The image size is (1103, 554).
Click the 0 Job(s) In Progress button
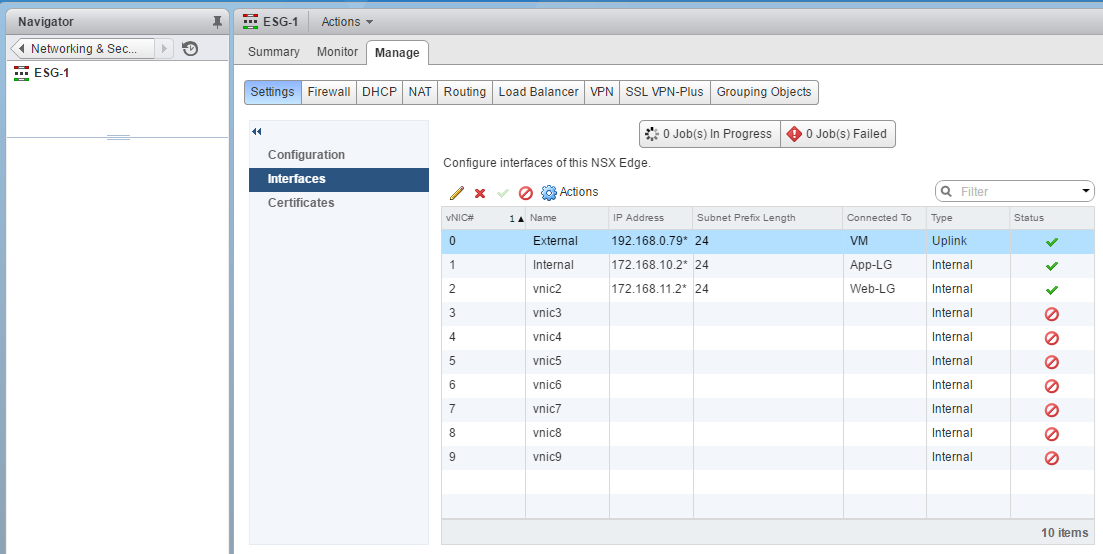[x=709, y=134]
